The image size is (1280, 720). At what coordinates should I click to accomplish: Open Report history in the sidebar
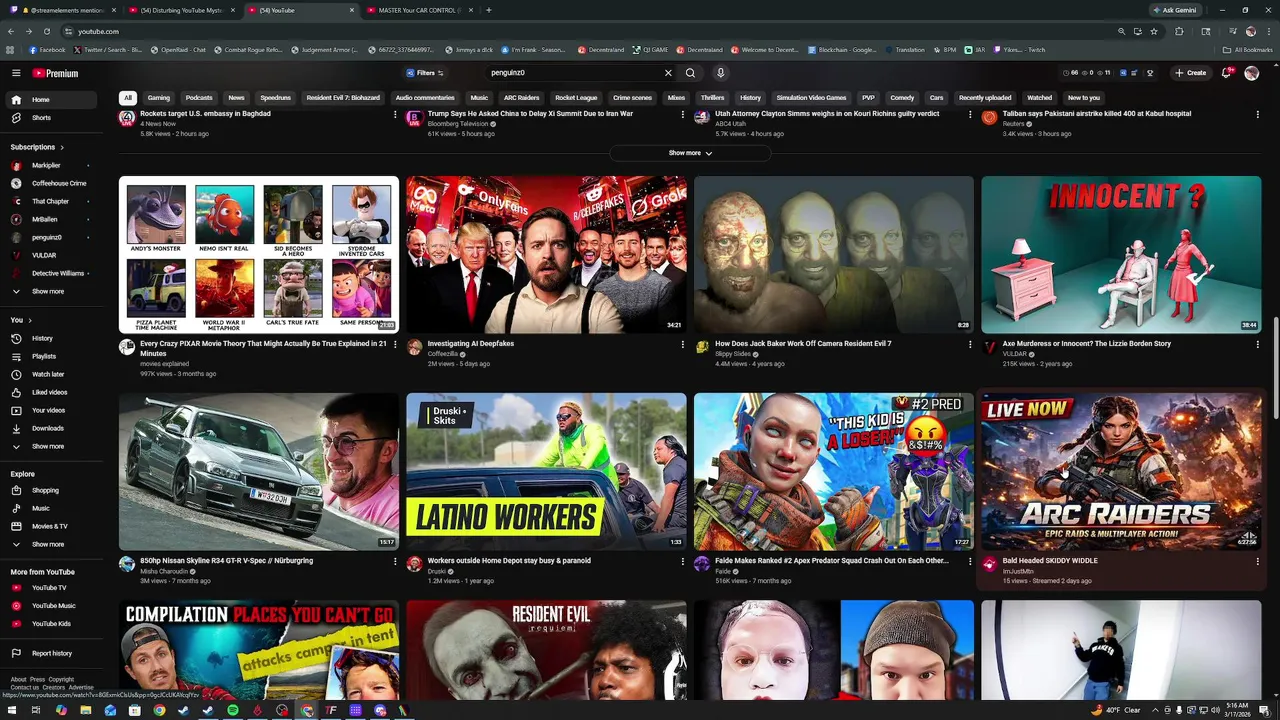pyautogui.click(x=50, y=654)
